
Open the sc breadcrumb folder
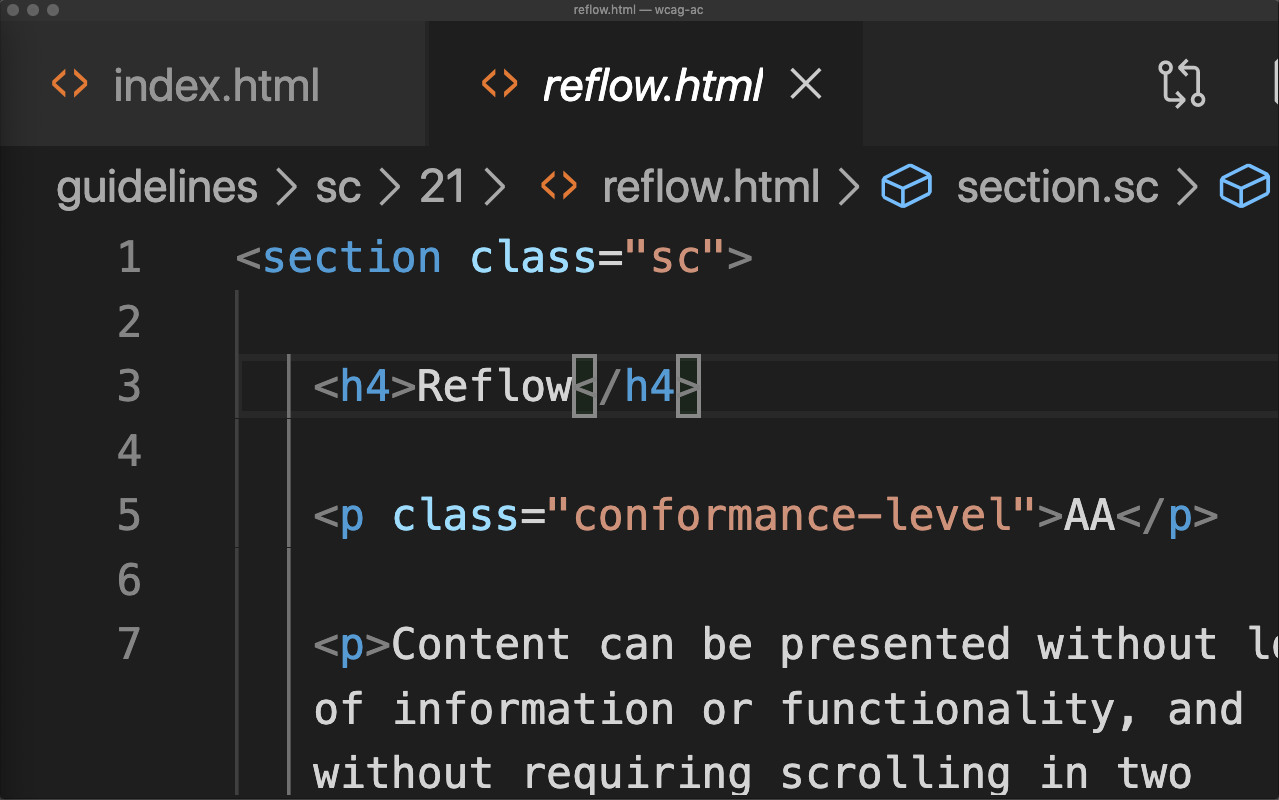pos(338,188)
